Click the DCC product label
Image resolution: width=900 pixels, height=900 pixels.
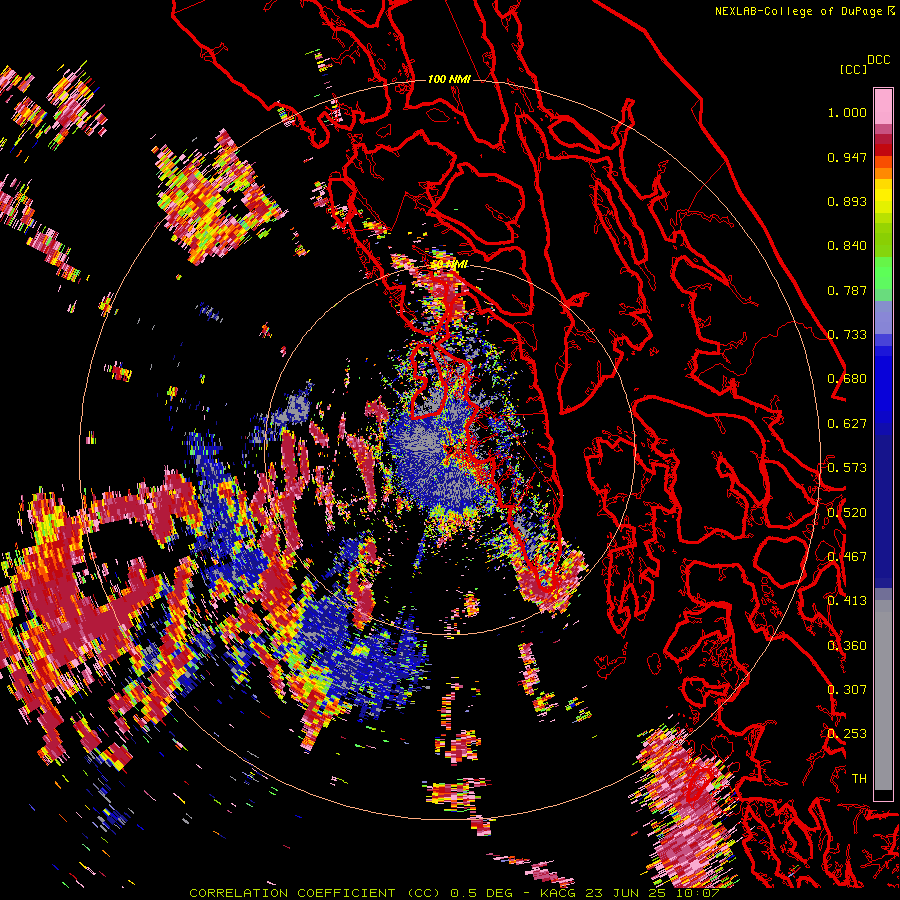click(x=879, y=60)
